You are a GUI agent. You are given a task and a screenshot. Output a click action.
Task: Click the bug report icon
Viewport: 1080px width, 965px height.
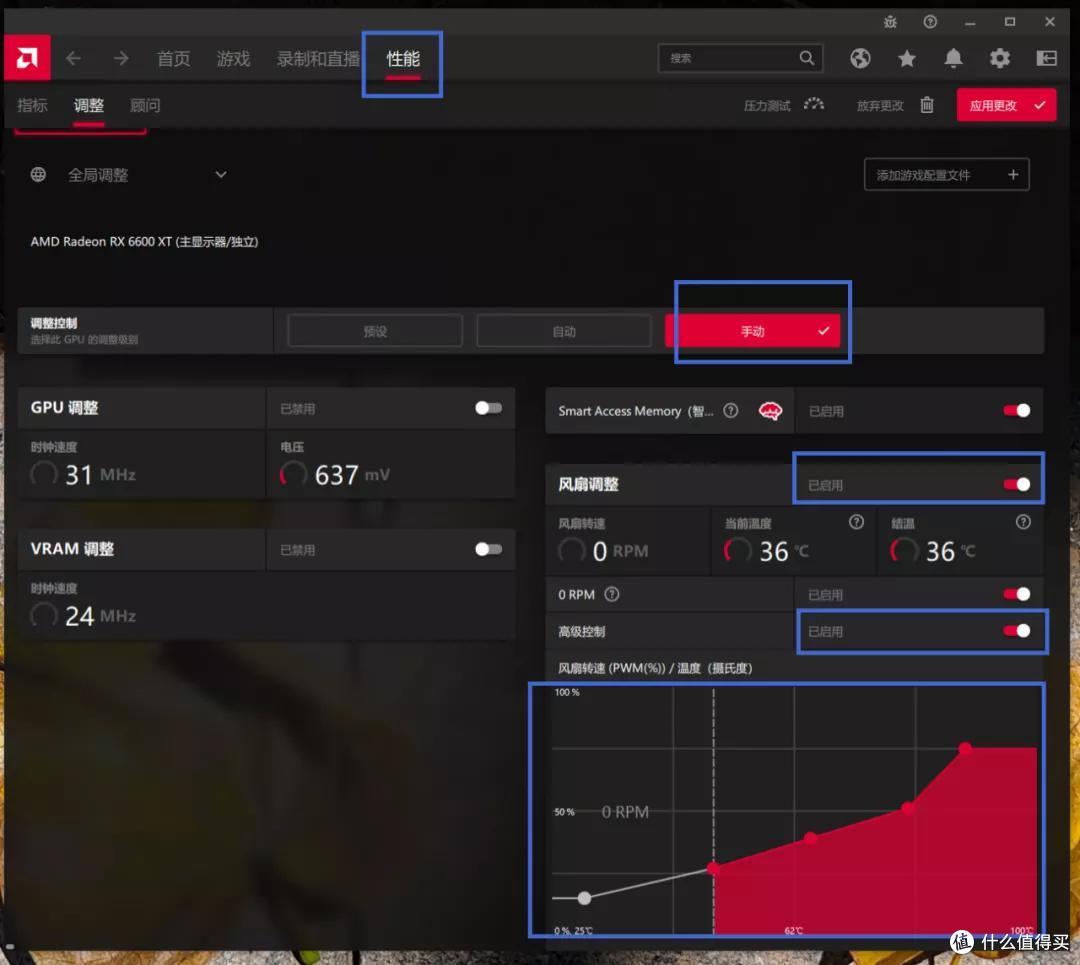(890, 22)
